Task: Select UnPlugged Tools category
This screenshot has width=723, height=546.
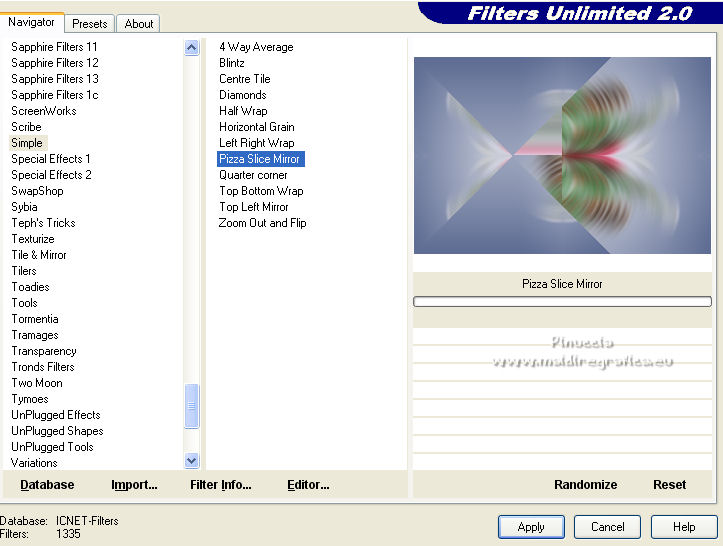Action: [x=52, y=447]
